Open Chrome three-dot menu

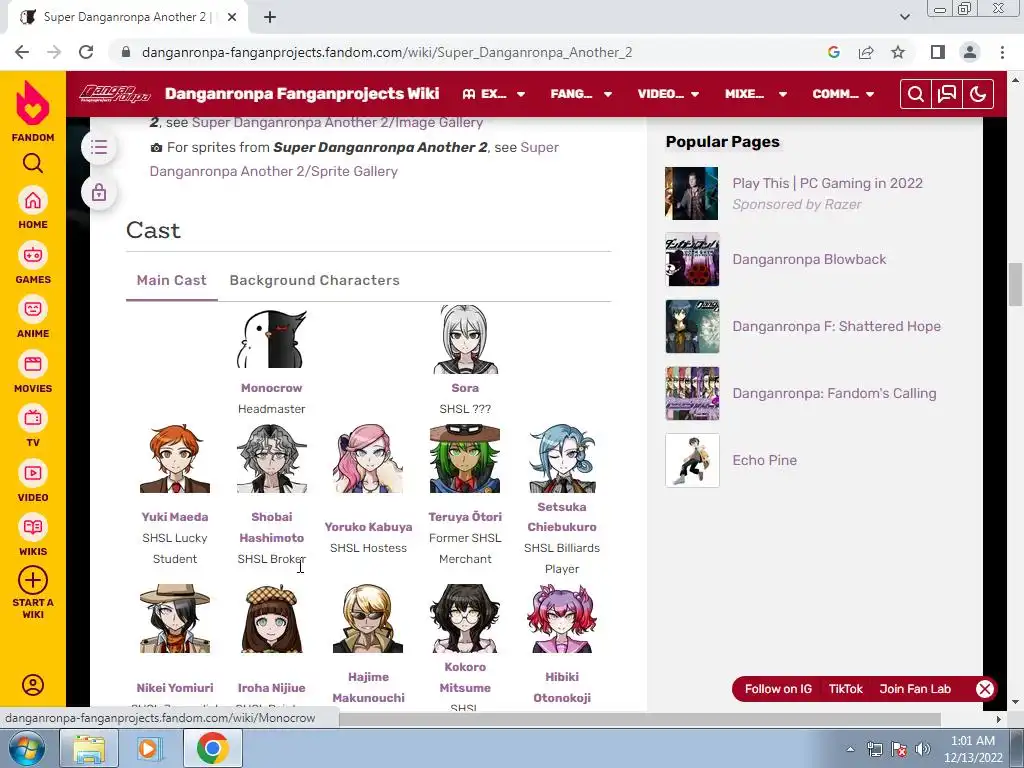pos(1002,52)
